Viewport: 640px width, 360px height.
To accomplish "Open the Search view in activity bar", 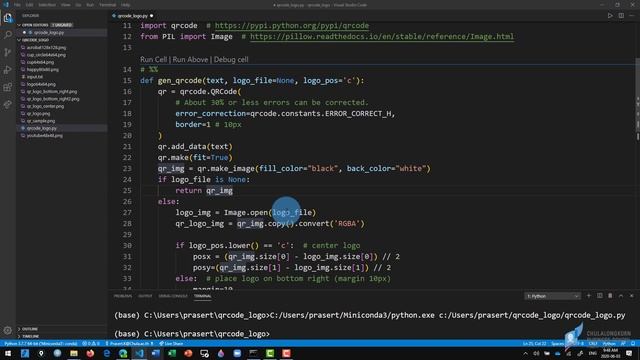I will tap(8, 35).
